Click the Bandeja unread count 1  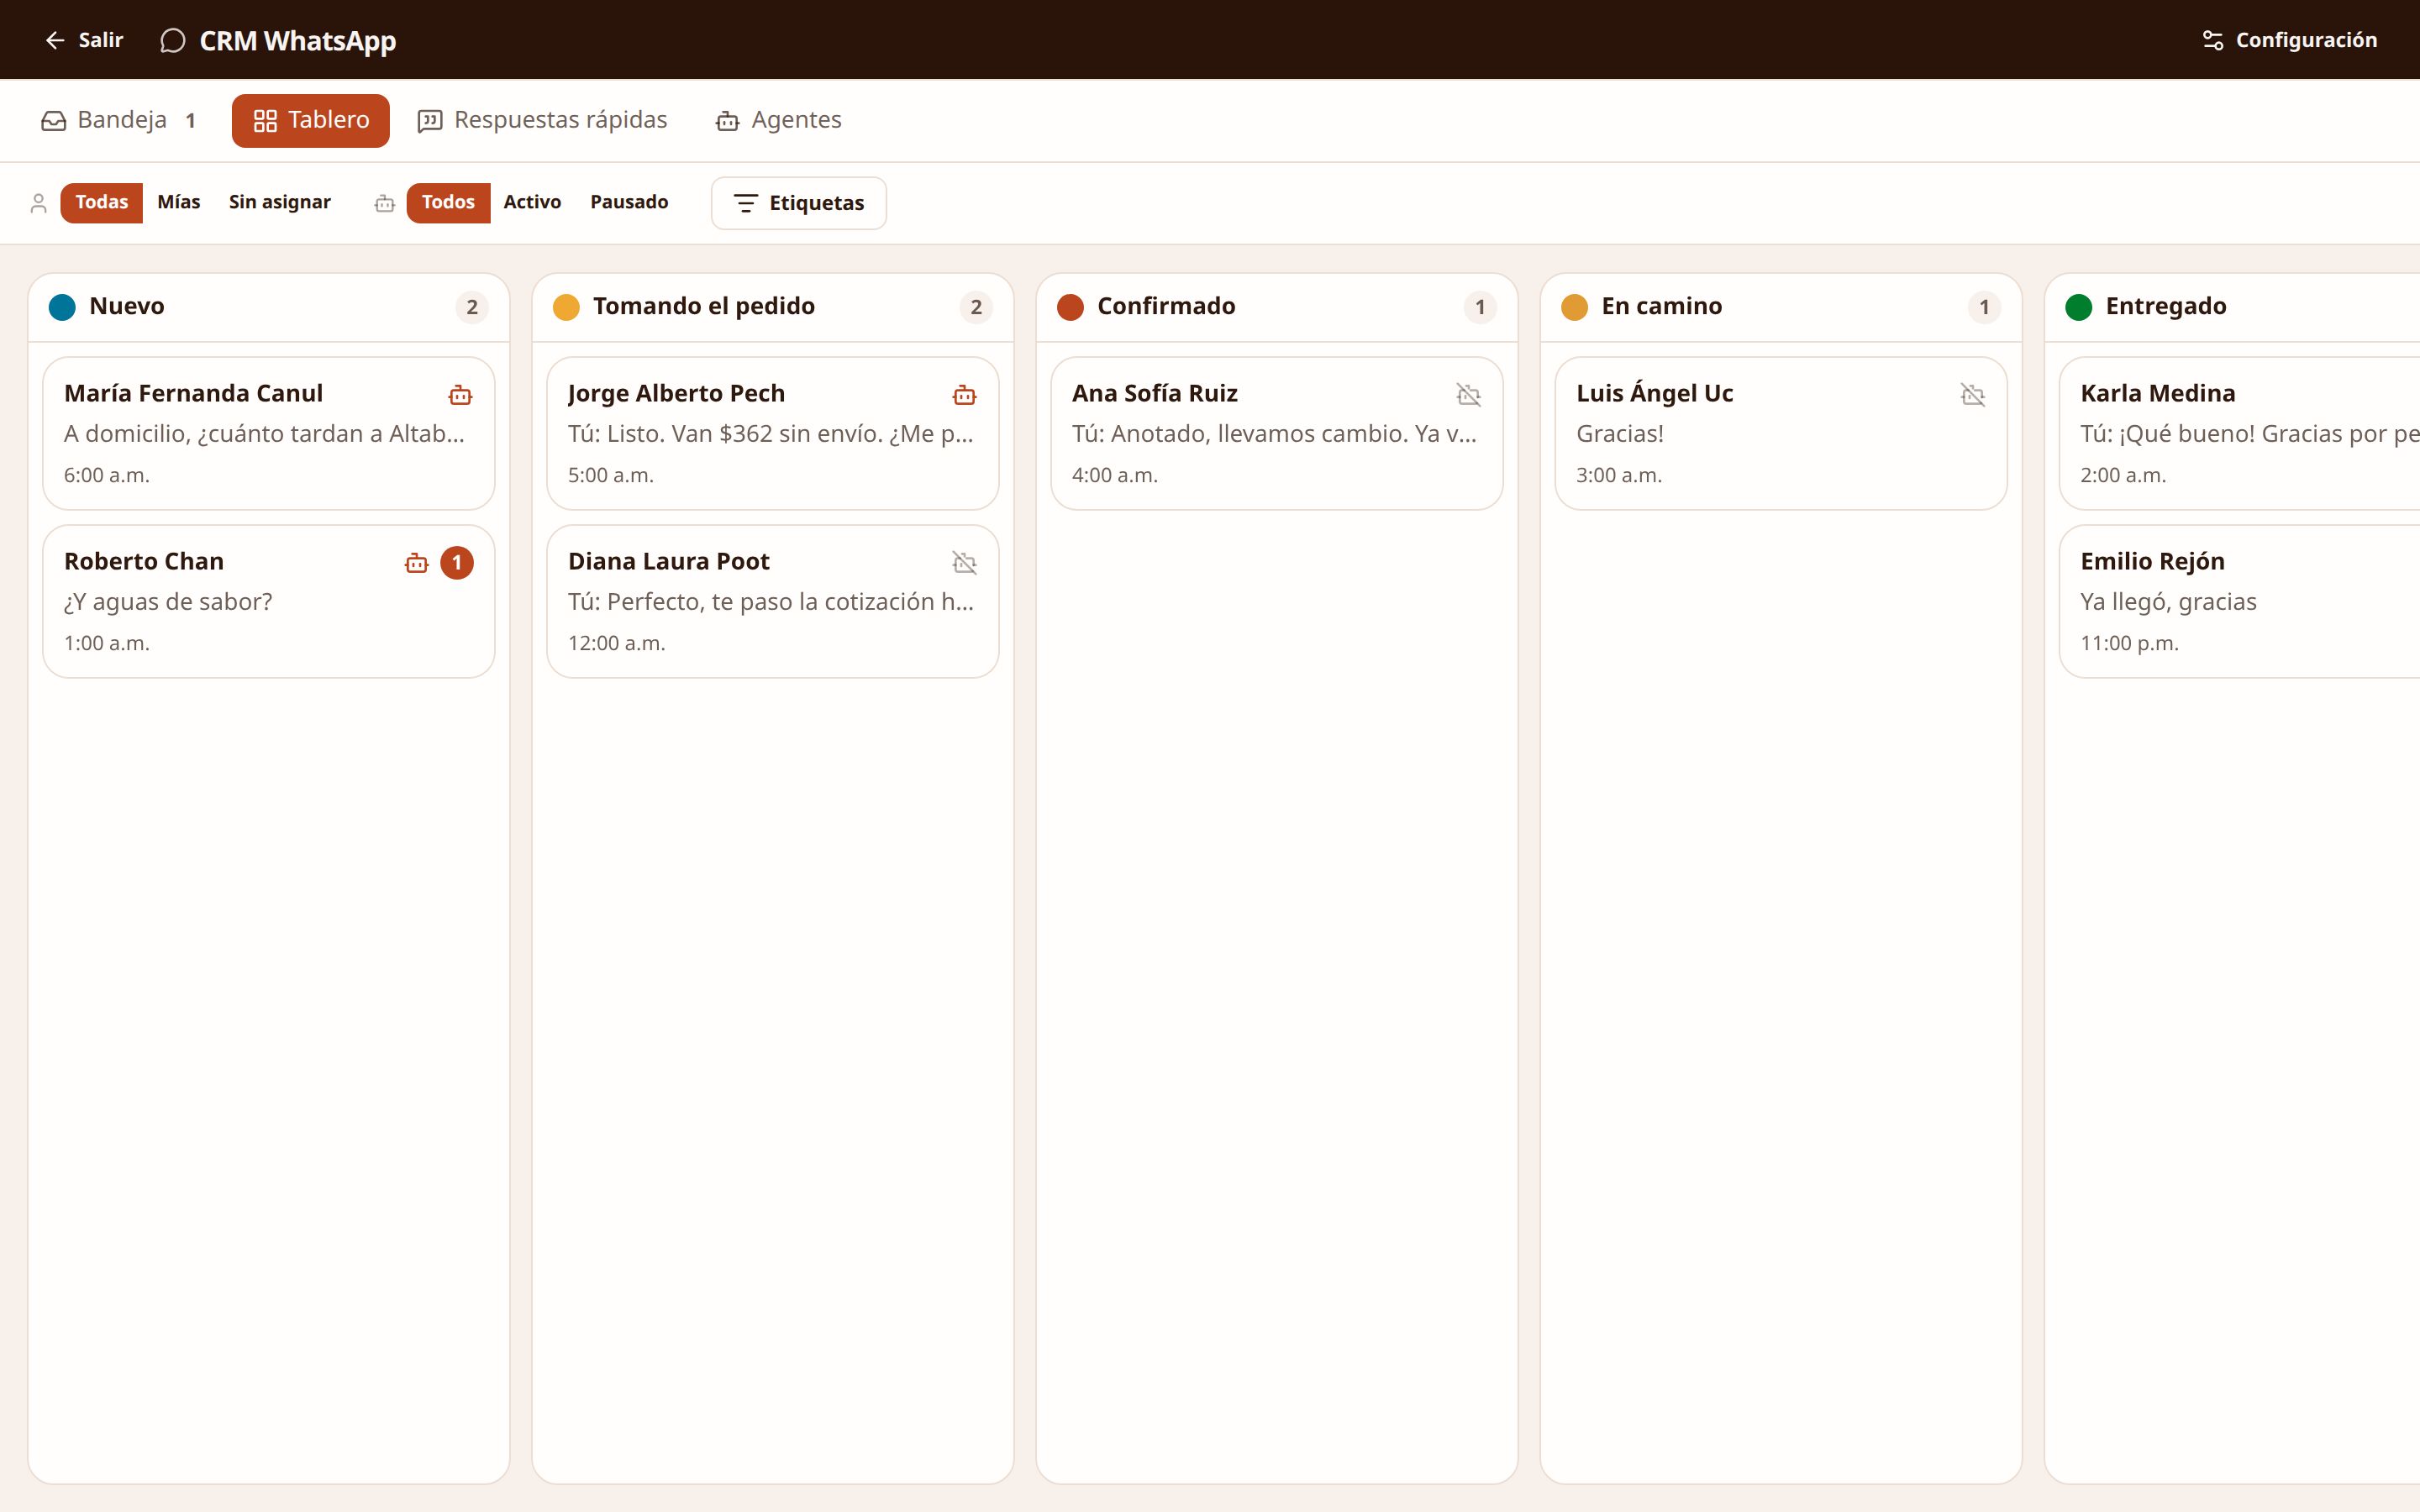(190, 121)
